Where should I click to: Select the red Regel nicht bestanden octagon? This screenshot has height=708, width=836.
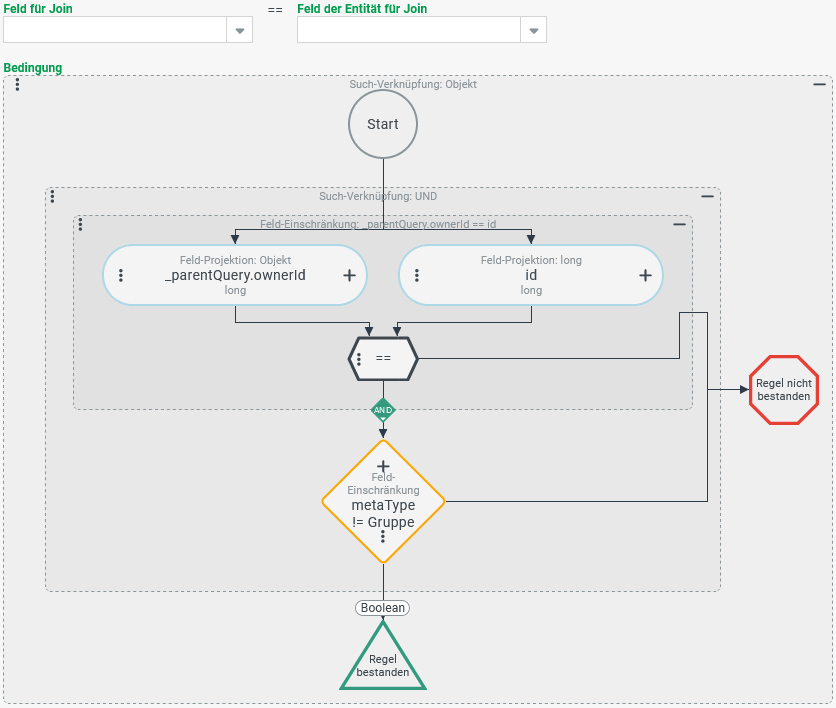tap(784, 390)
